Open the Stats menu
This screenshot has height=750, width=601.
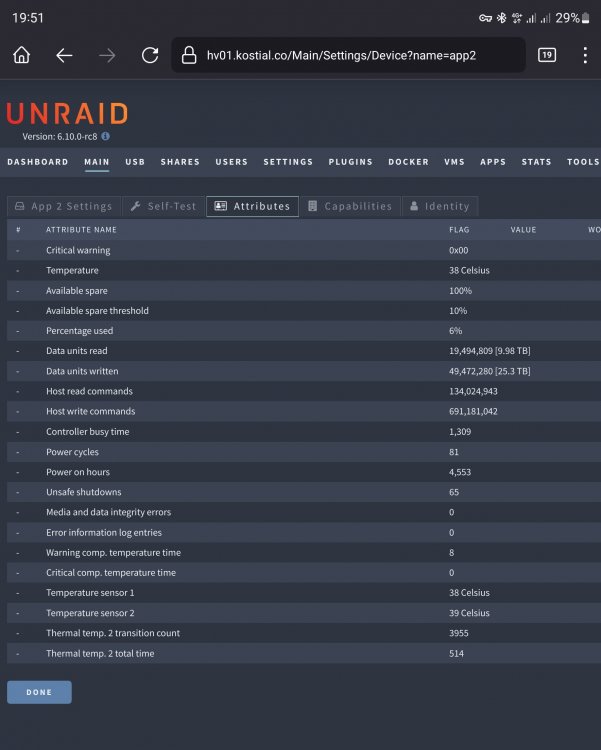(536, 162)
